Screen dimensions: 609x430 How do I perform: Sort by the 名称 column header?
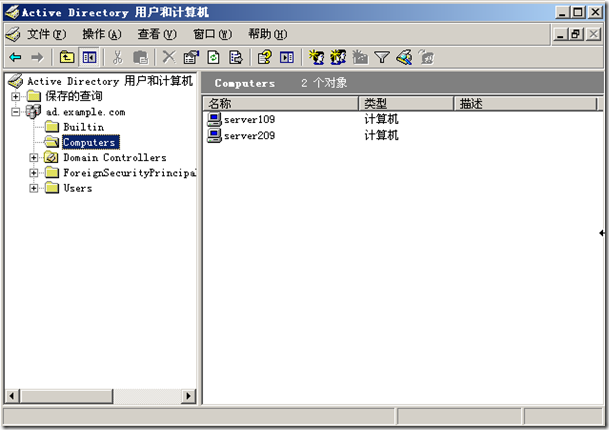[x=280, y=104]
